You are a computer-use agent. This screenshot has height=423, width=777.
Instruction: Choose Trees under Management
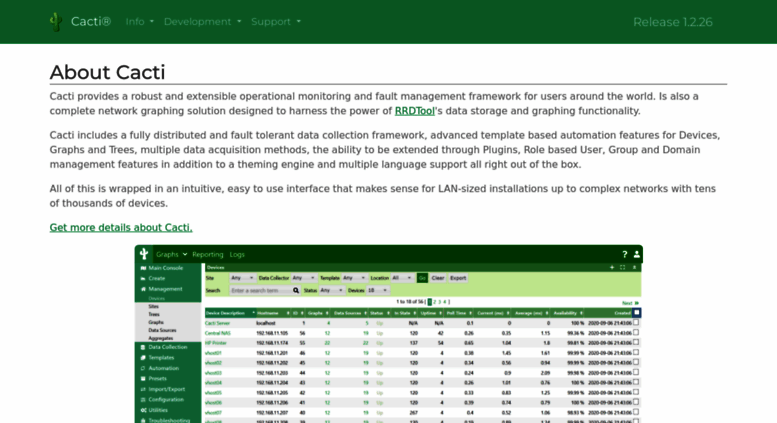tap(154, 315)
